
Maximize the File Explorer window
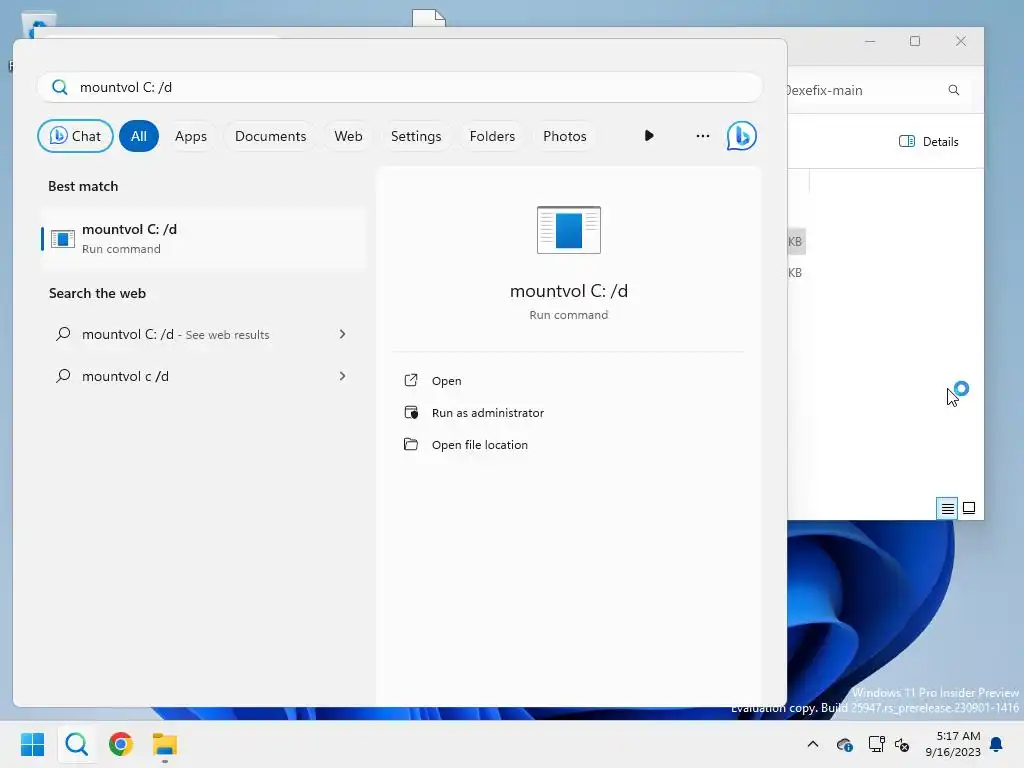pos(915,41)
